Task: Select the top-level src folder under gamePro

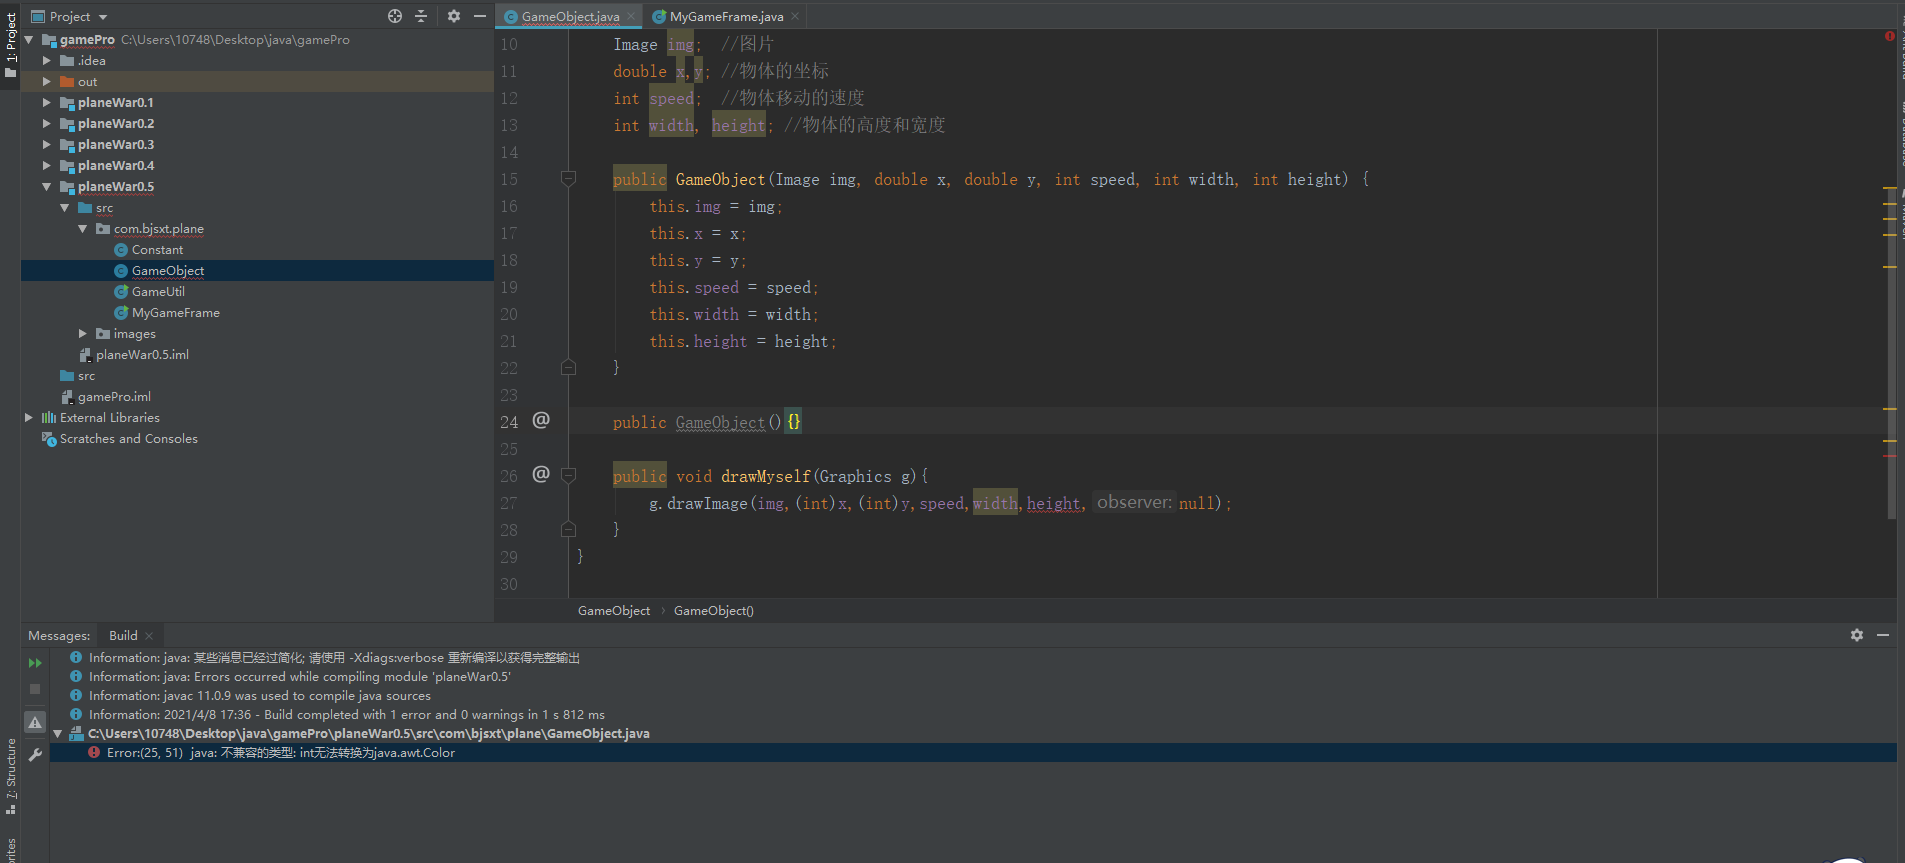Action: click(86, 376)
